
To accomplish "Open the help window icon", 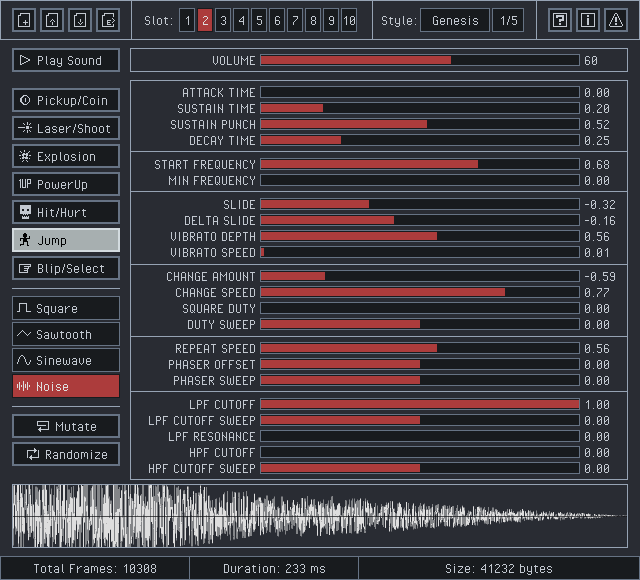I will coord(560,20).
